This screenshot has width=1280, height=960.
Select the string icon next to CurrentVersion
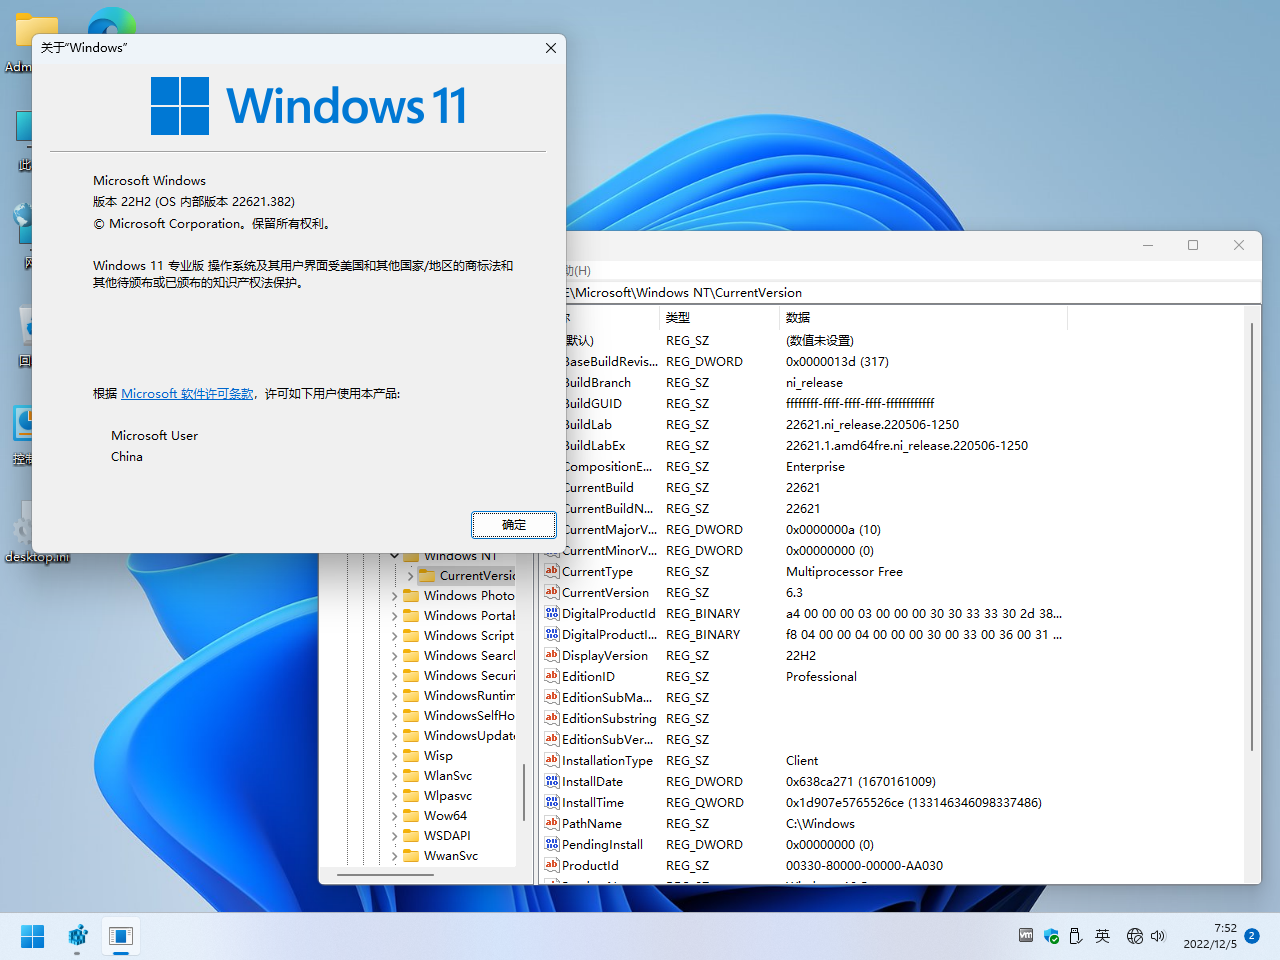(x=551, y=592)
